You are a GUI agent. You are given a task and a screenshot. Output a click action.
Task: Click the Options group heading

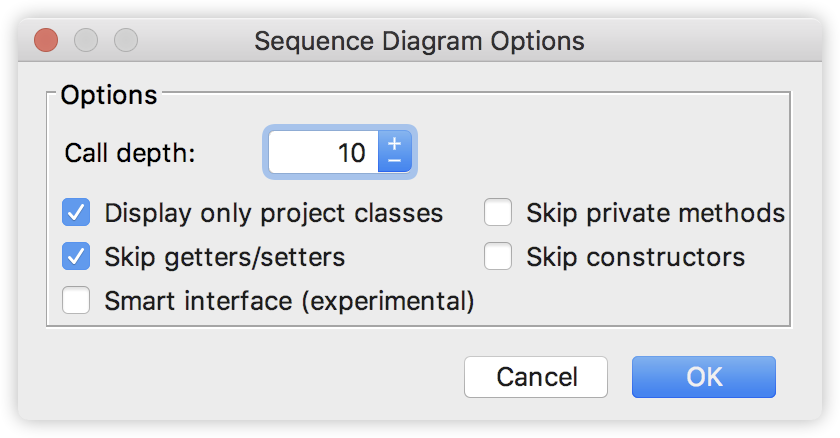(109, 95)
